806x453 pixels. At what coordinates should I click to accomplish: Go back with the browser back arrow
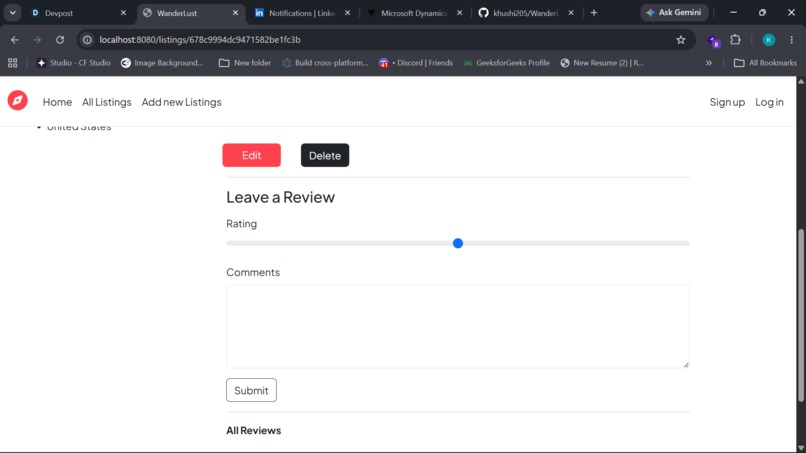(14, 40)
